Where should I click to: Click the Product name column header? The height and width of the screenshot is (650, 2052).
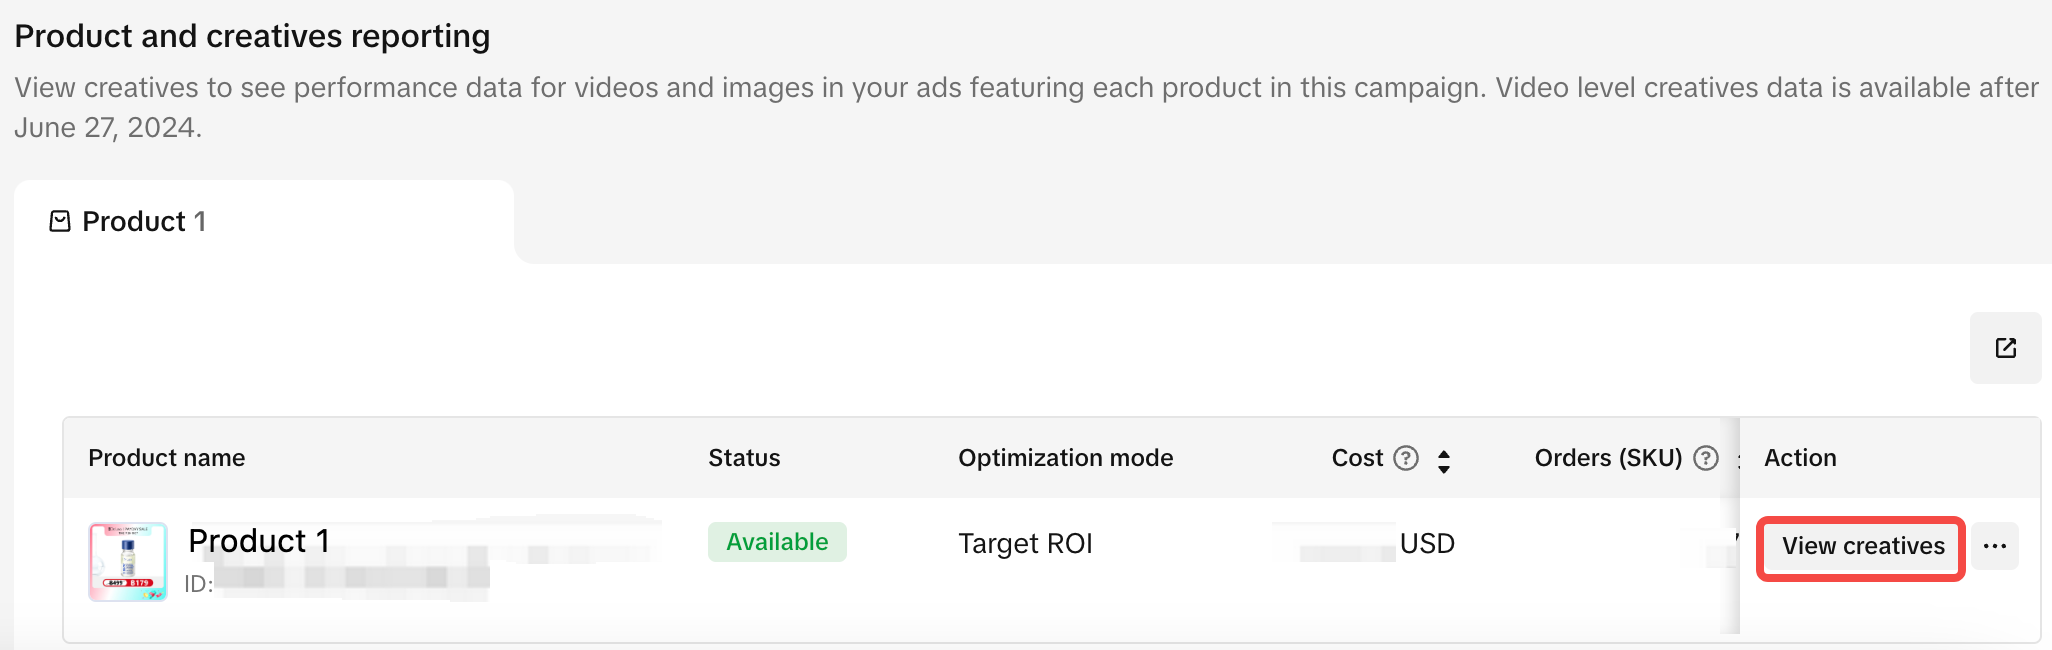(x=167, y=458)
